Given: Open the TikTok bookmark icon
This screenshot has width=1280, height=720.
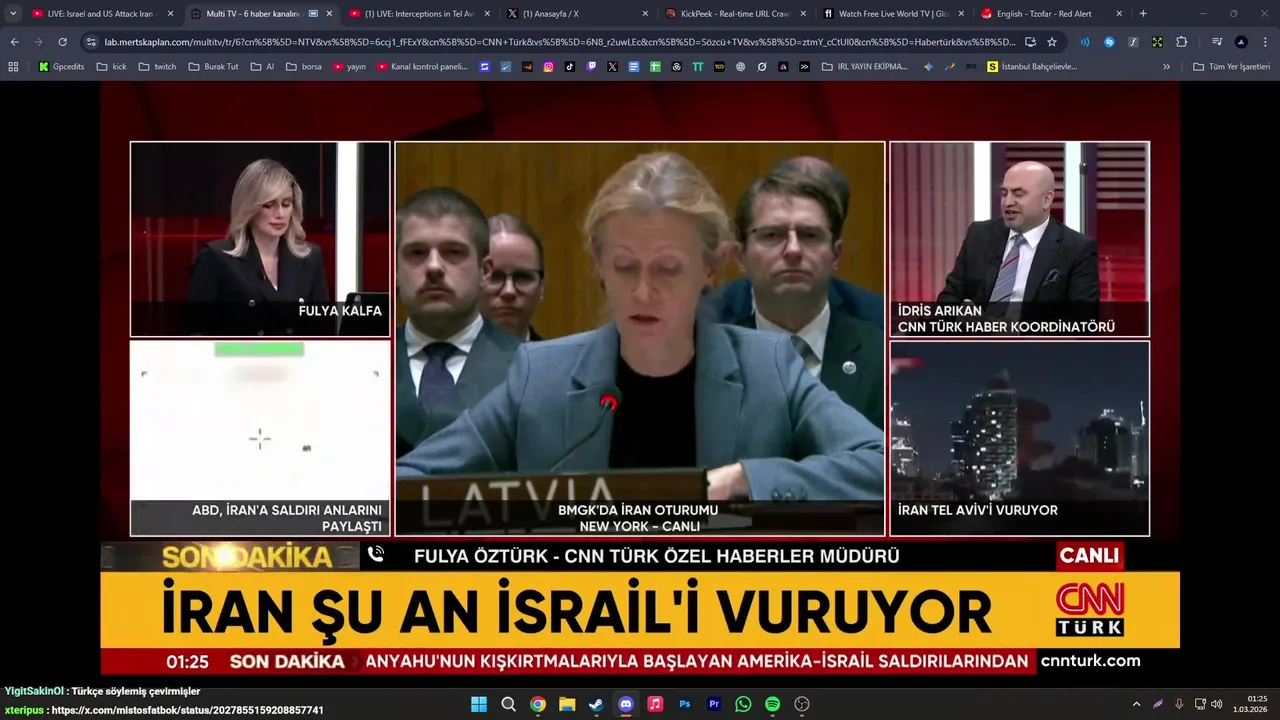Looking at the screenshot, I should tap(570, 67).
